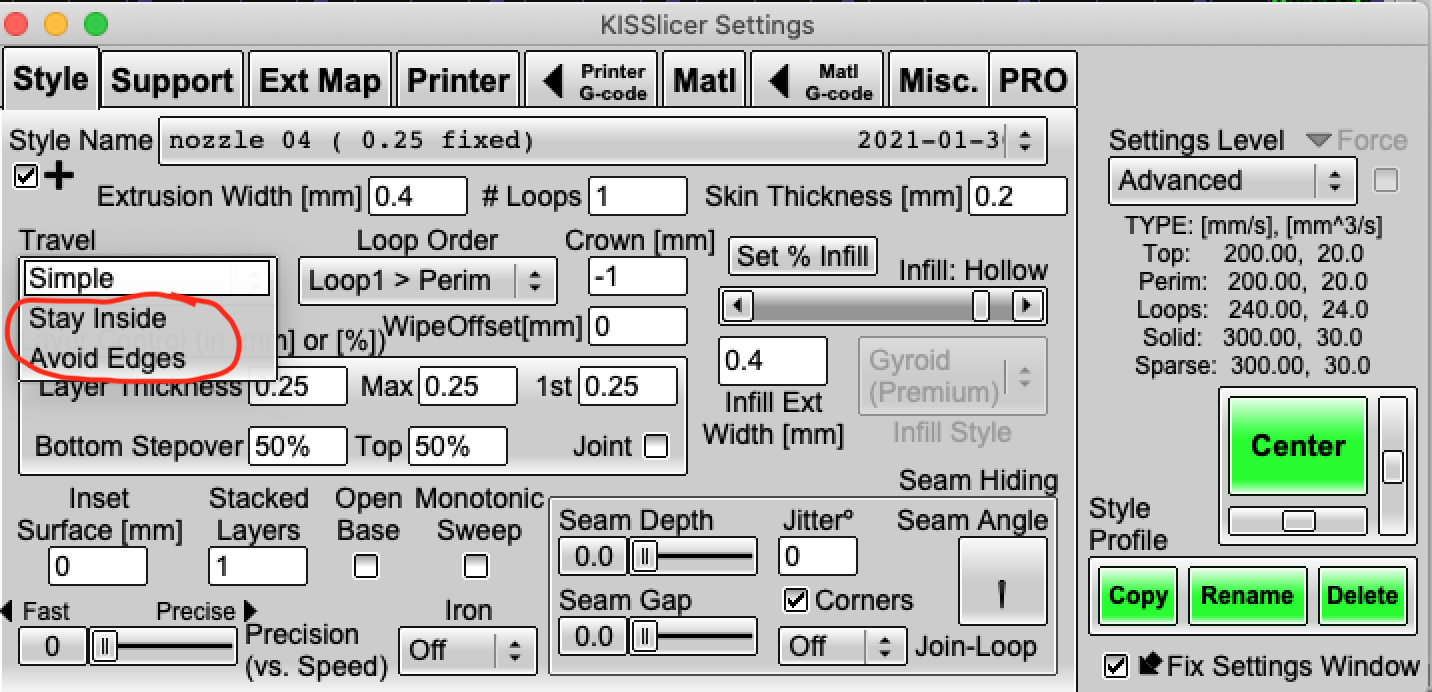This screenshot has width=1432, height=692.
Task: Open the PRO tab
Action: click(1033, 80)
